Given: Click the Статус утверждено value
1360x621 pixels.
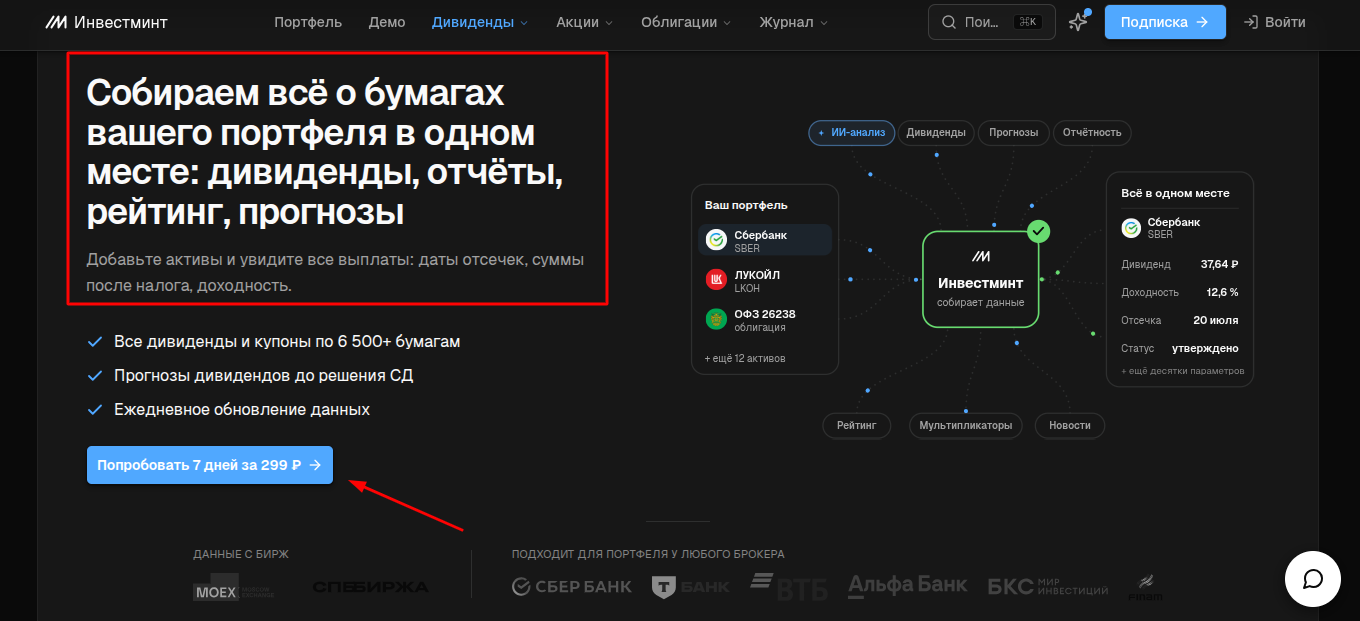Looking at the screenshot, I should pyautogui.click(x=1206, y=349).
